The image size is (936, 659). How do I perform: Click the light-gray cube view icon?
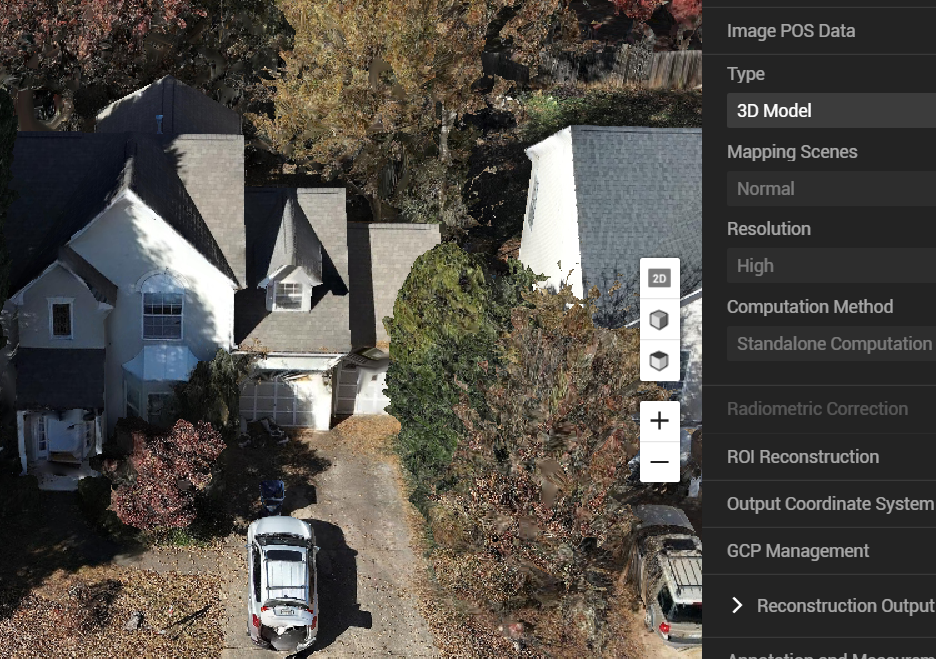pyautogui.click(x=660, y=320)
